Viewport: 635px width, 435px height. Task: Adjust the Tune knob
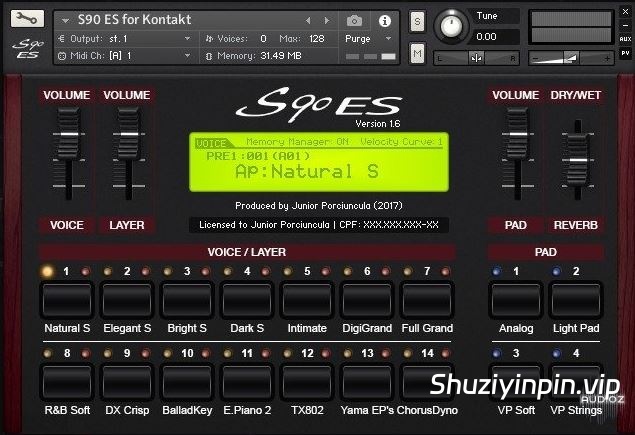(451, 26)
